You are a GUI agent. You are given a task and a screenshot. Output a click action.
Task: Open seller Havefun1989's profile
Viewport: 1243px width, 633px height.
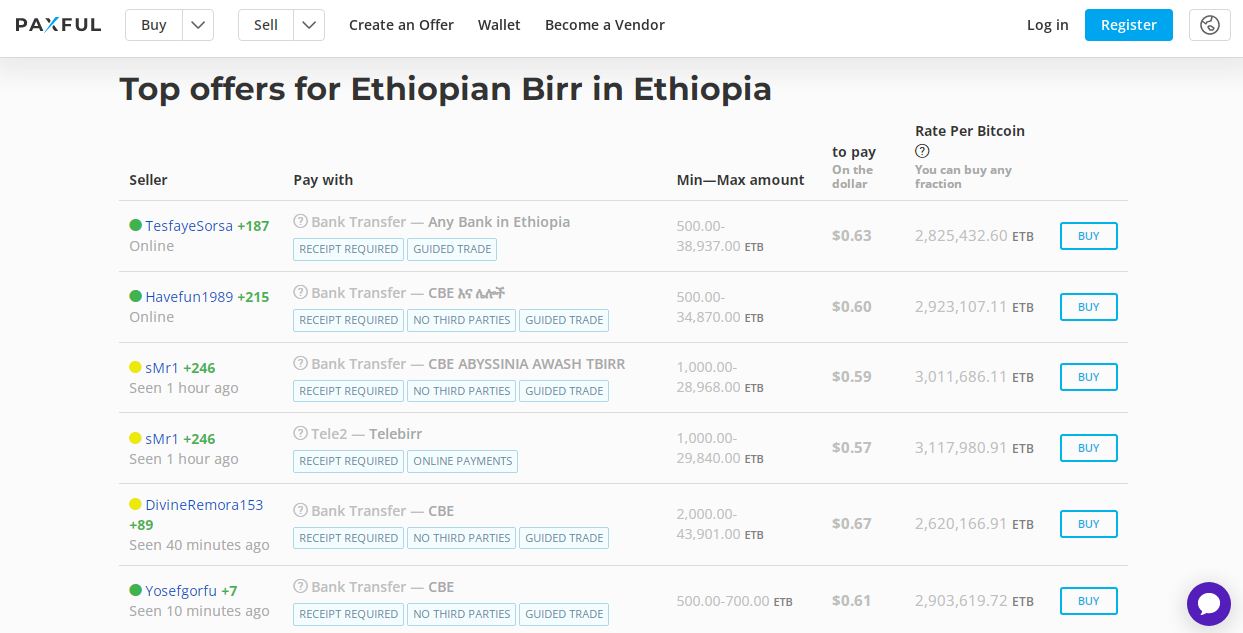coord(189,297)
